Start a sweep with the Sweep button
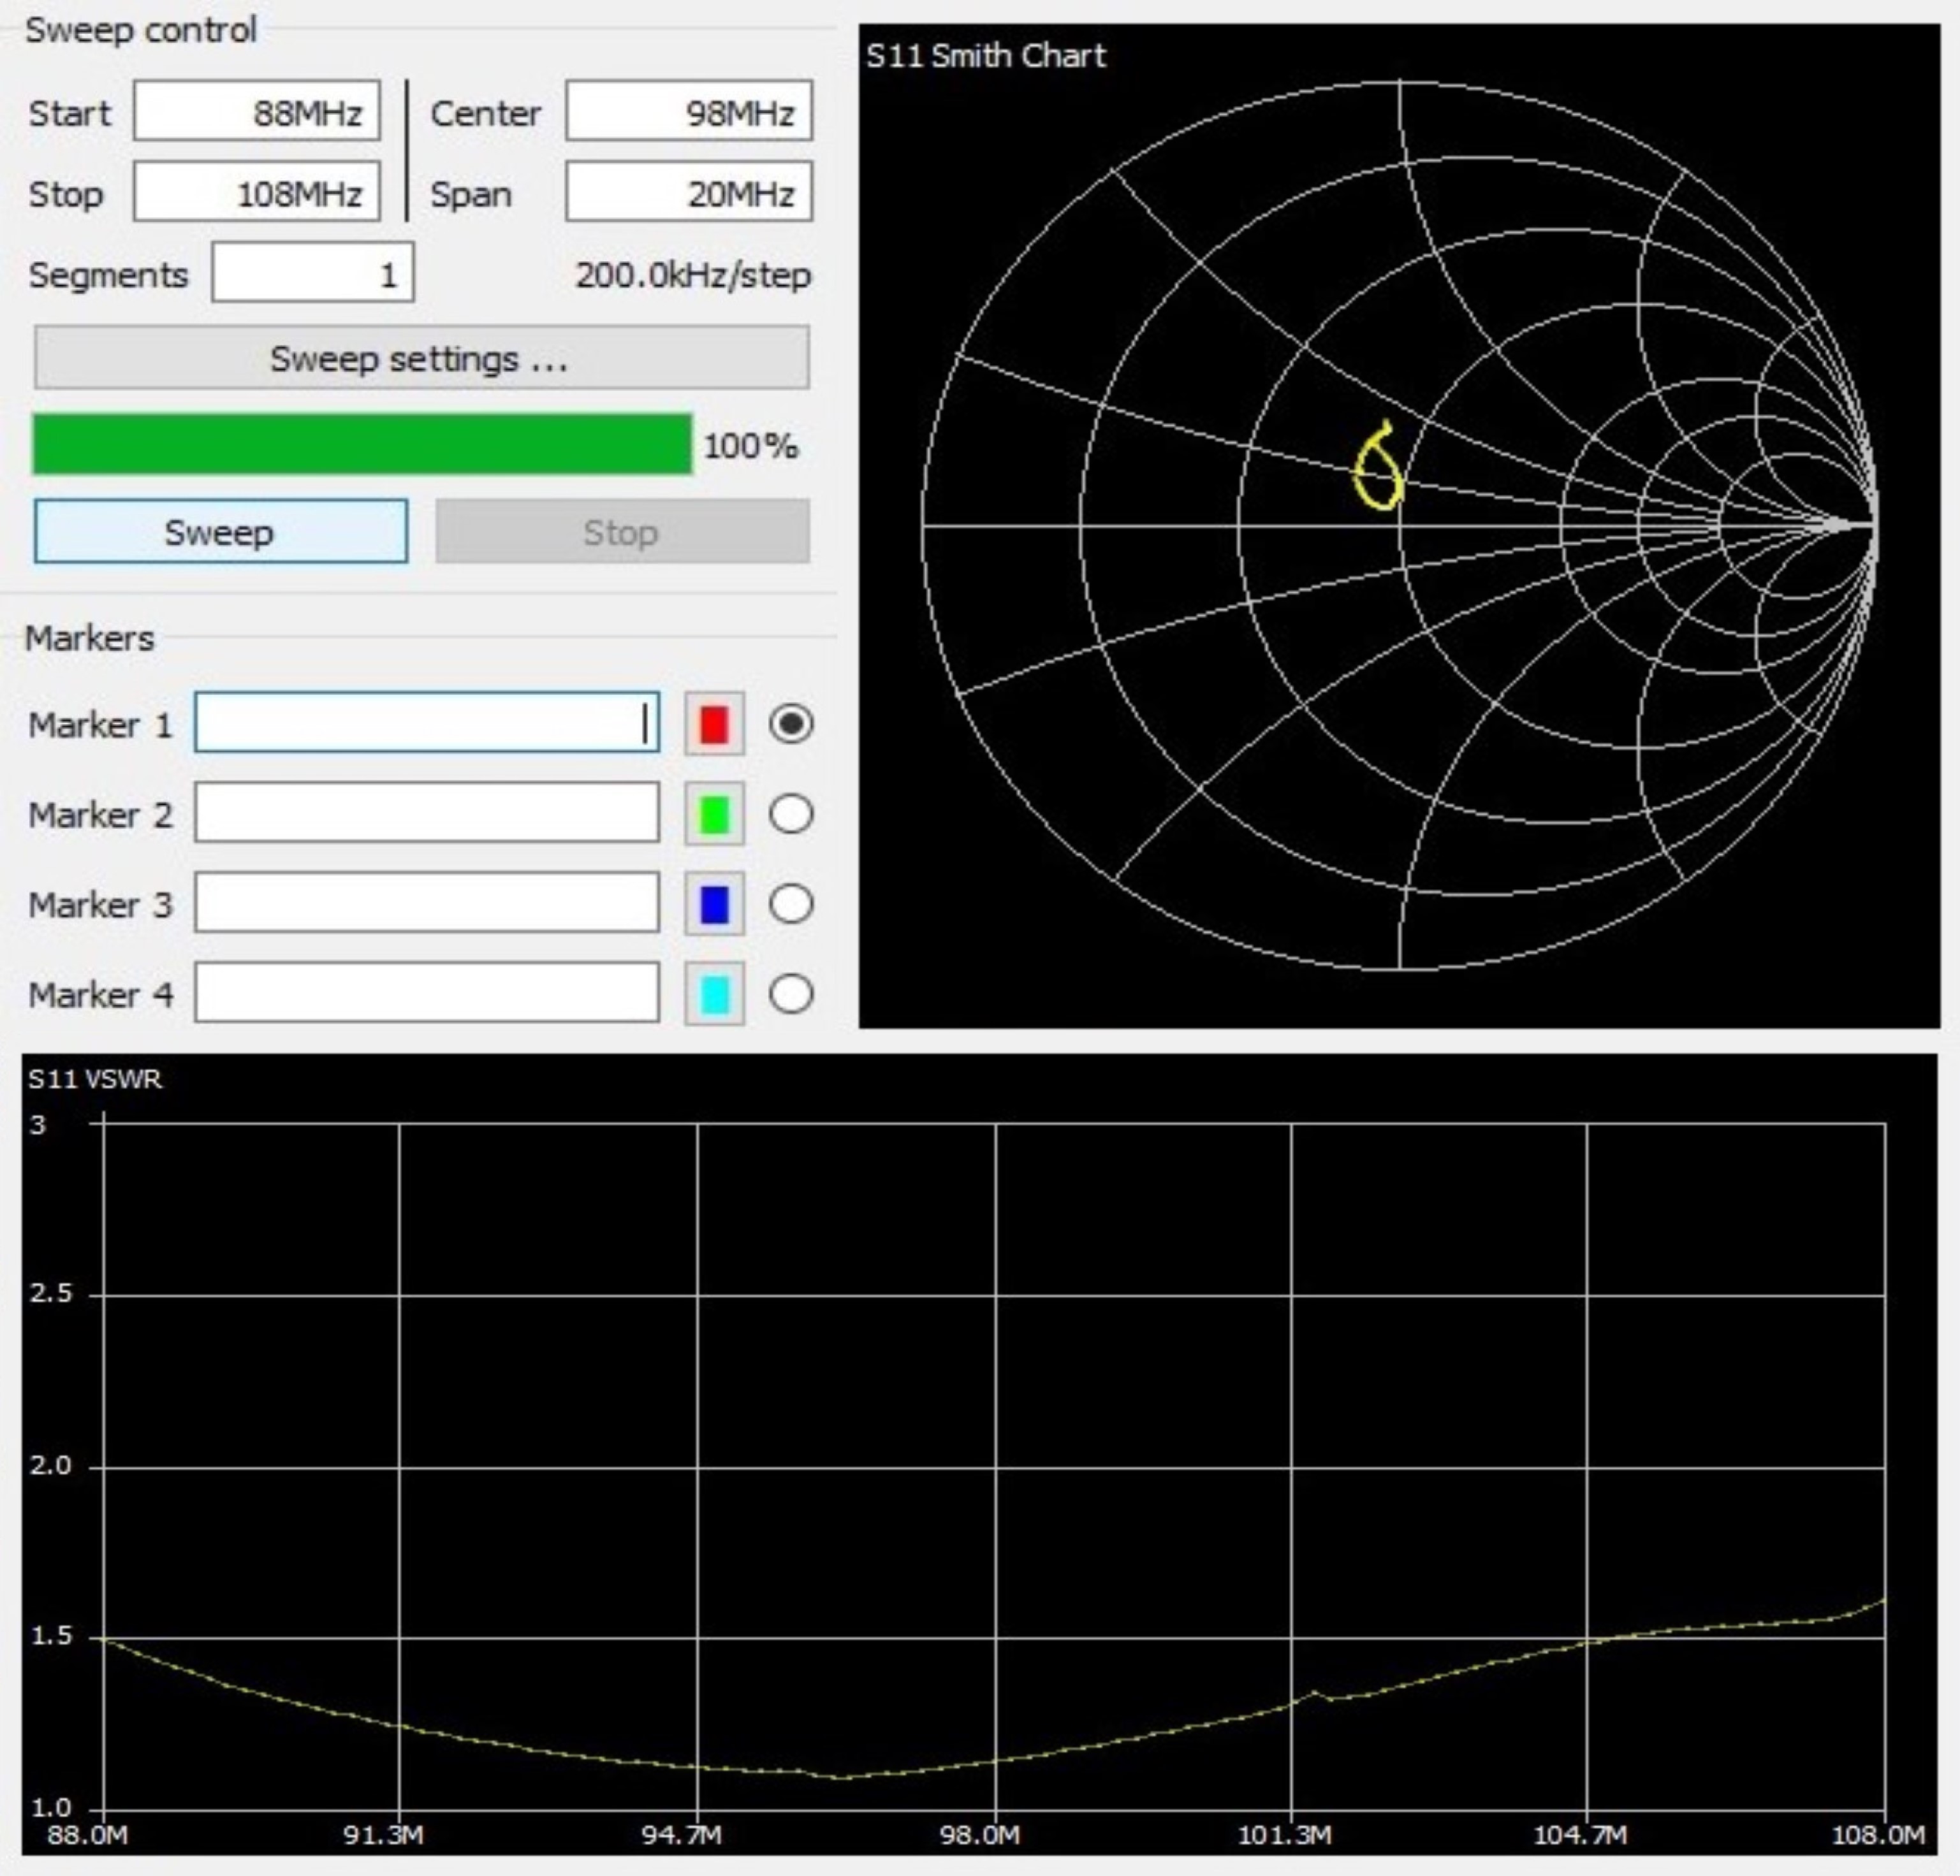This screenshot has height=1876, width=1960. (x=221, y=531)
